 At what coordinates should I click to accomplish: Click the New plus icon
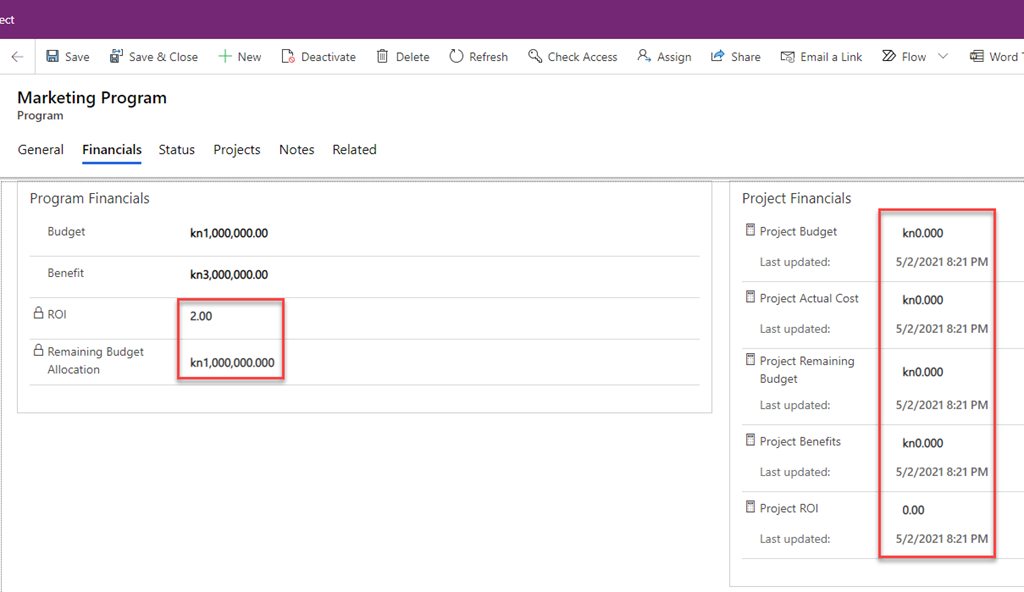[225, 57]
